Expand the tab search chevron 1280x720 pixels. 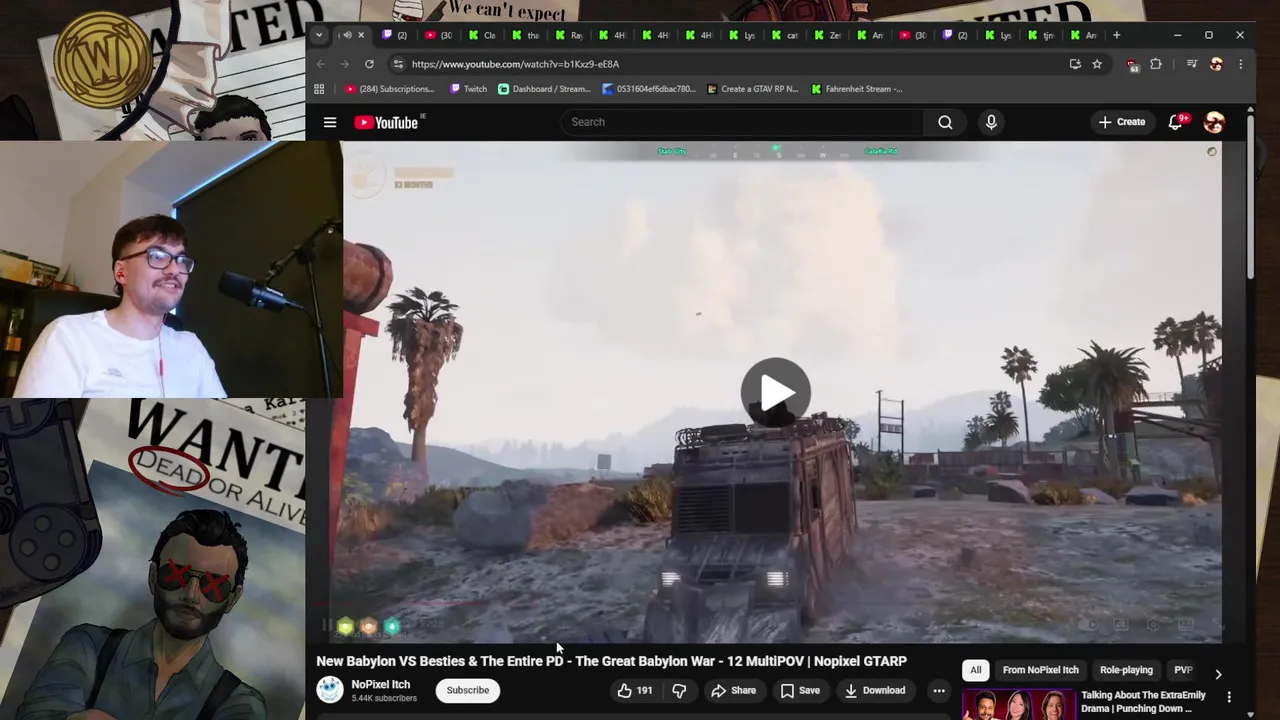click(x=319, y=35)
